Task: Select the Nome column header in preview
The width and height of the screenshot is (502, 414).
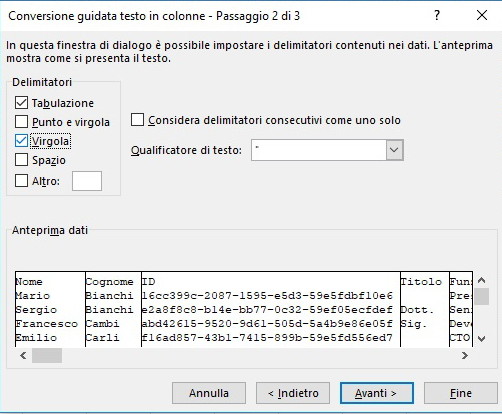Action: pyautogui.click(x=29, y=282)
